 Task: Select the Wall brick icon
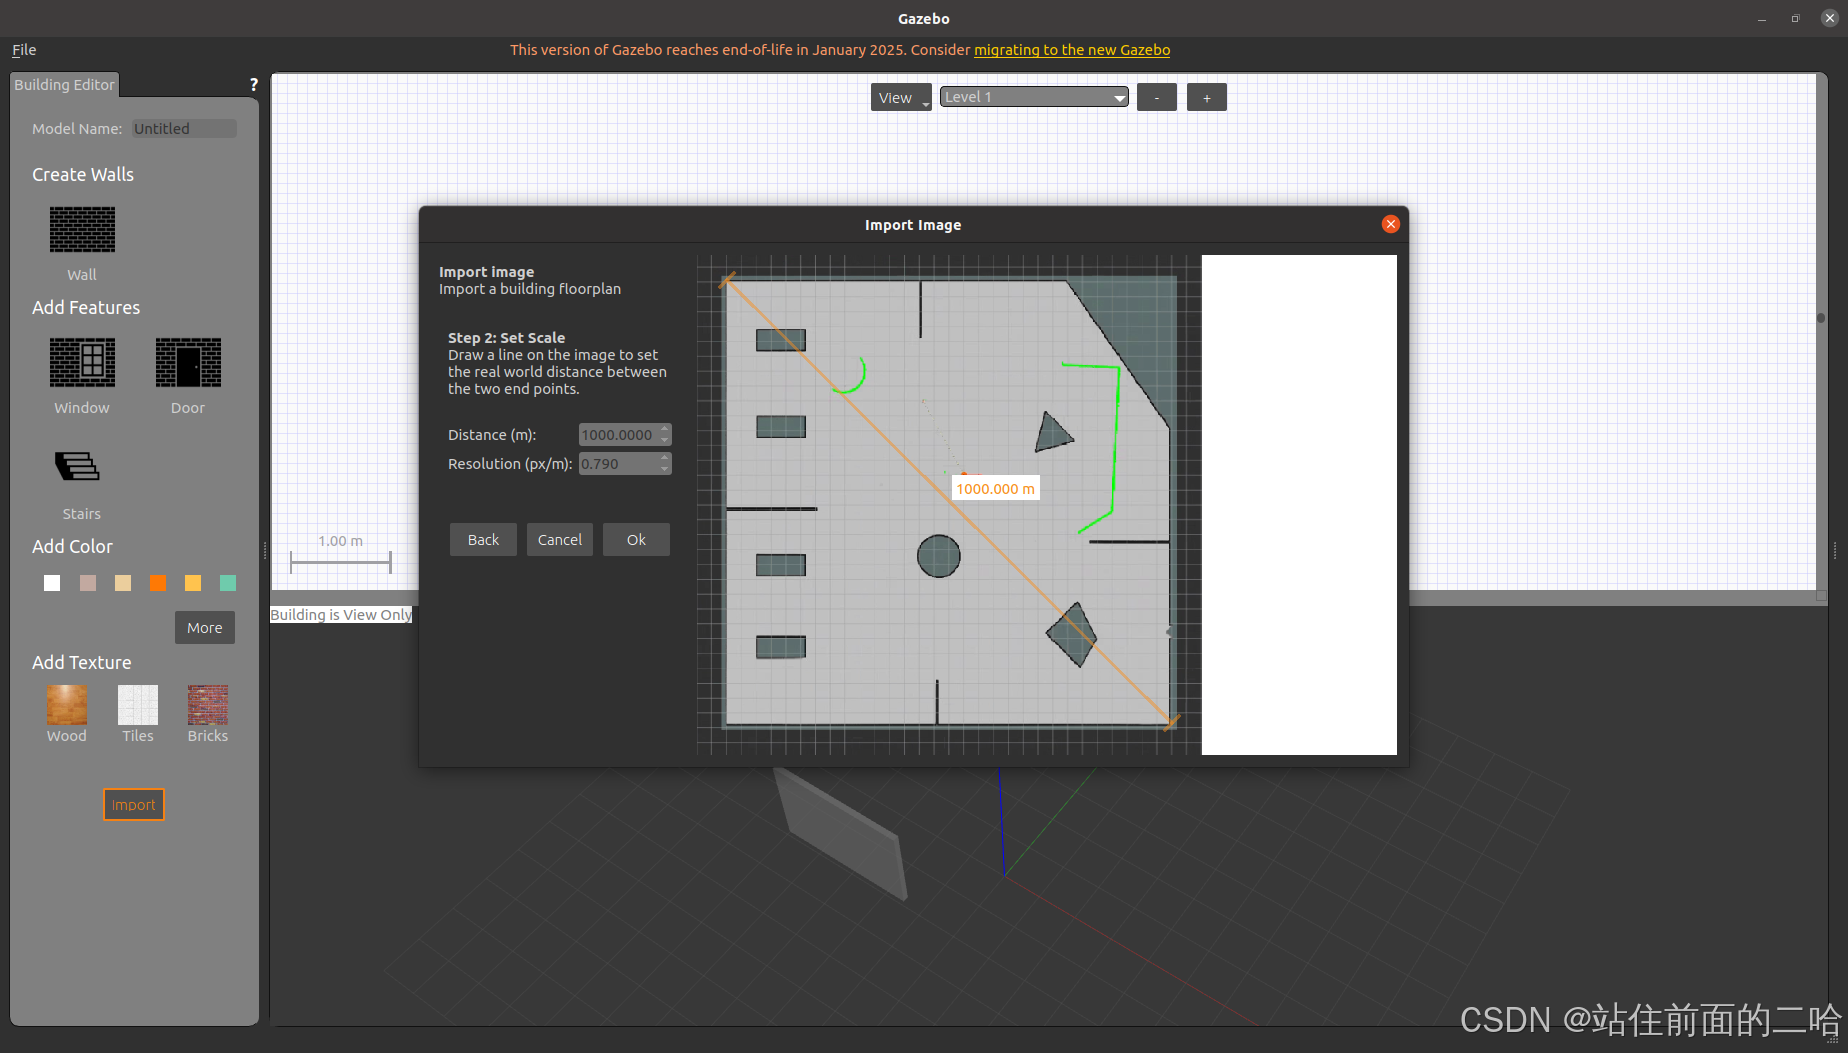(82, 229)
